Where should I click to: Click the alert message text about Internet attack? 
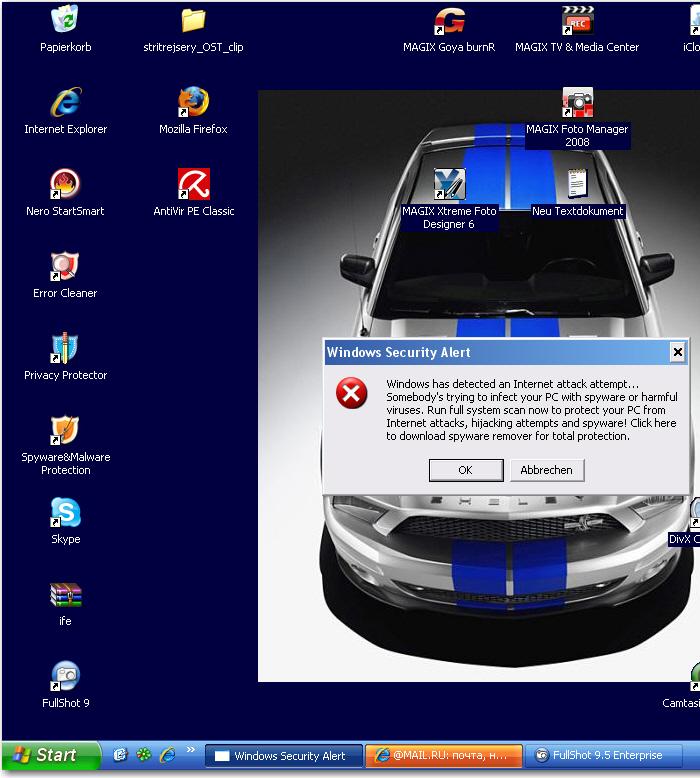531,410
